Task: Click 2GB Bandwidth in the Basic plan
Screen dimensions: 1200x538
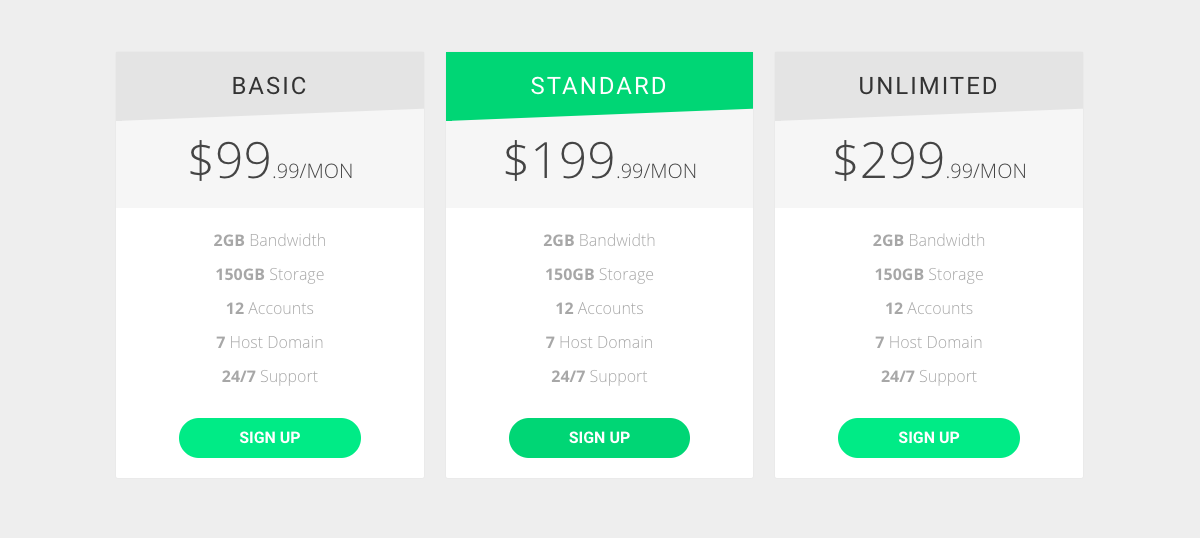Action: (x=270, y=240)
